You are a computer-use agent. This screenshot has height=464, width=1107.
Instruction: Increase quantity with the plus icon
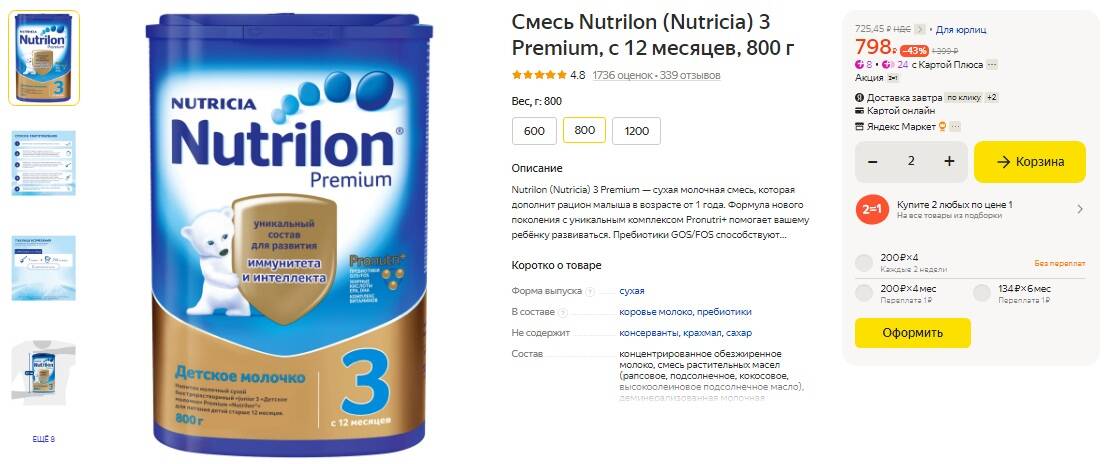coord(949,162)
